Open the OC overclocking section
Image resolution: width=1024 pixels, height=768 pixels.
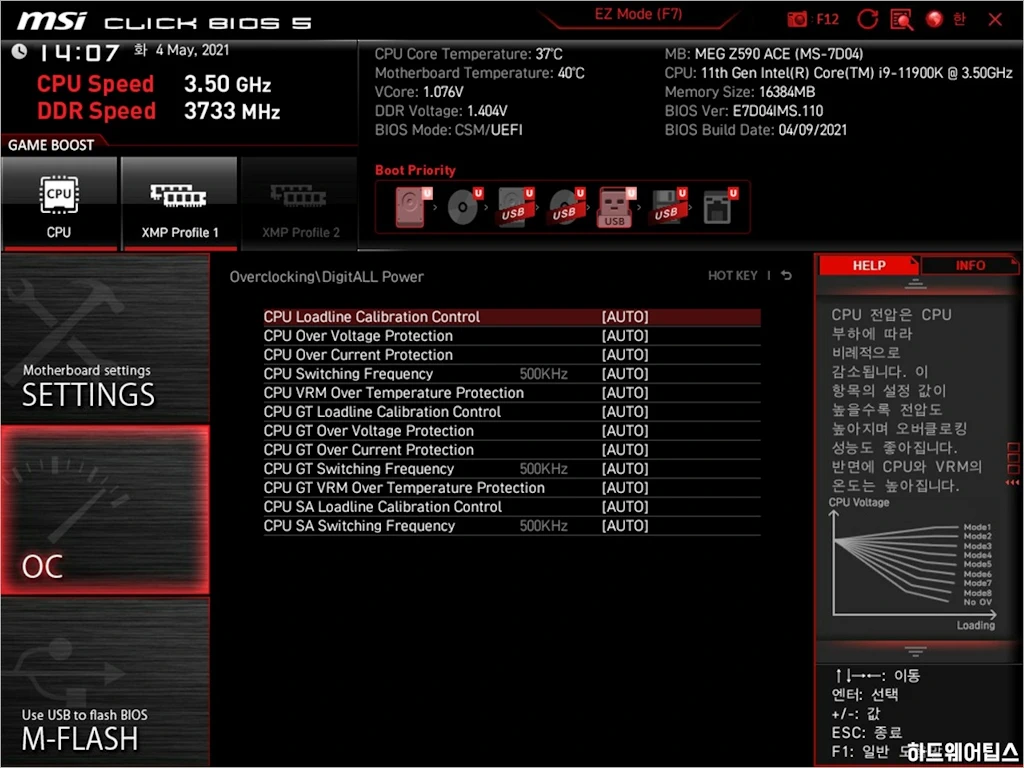click(x=105, y=510)
